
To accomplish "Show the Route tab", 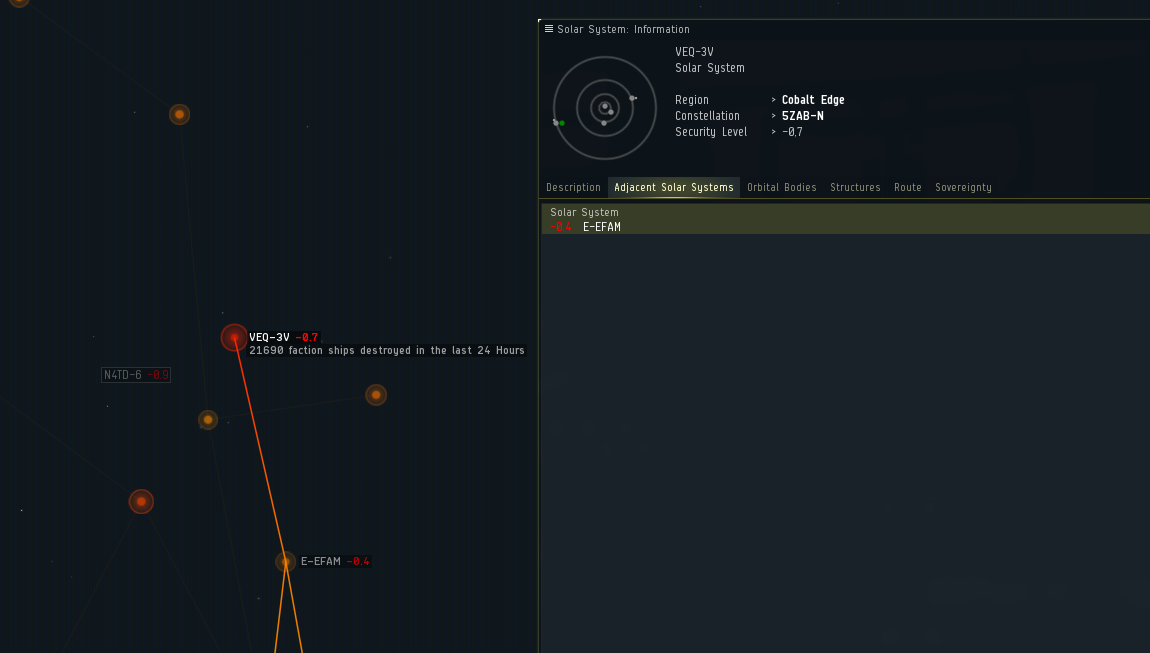I will tap(907, 187).
